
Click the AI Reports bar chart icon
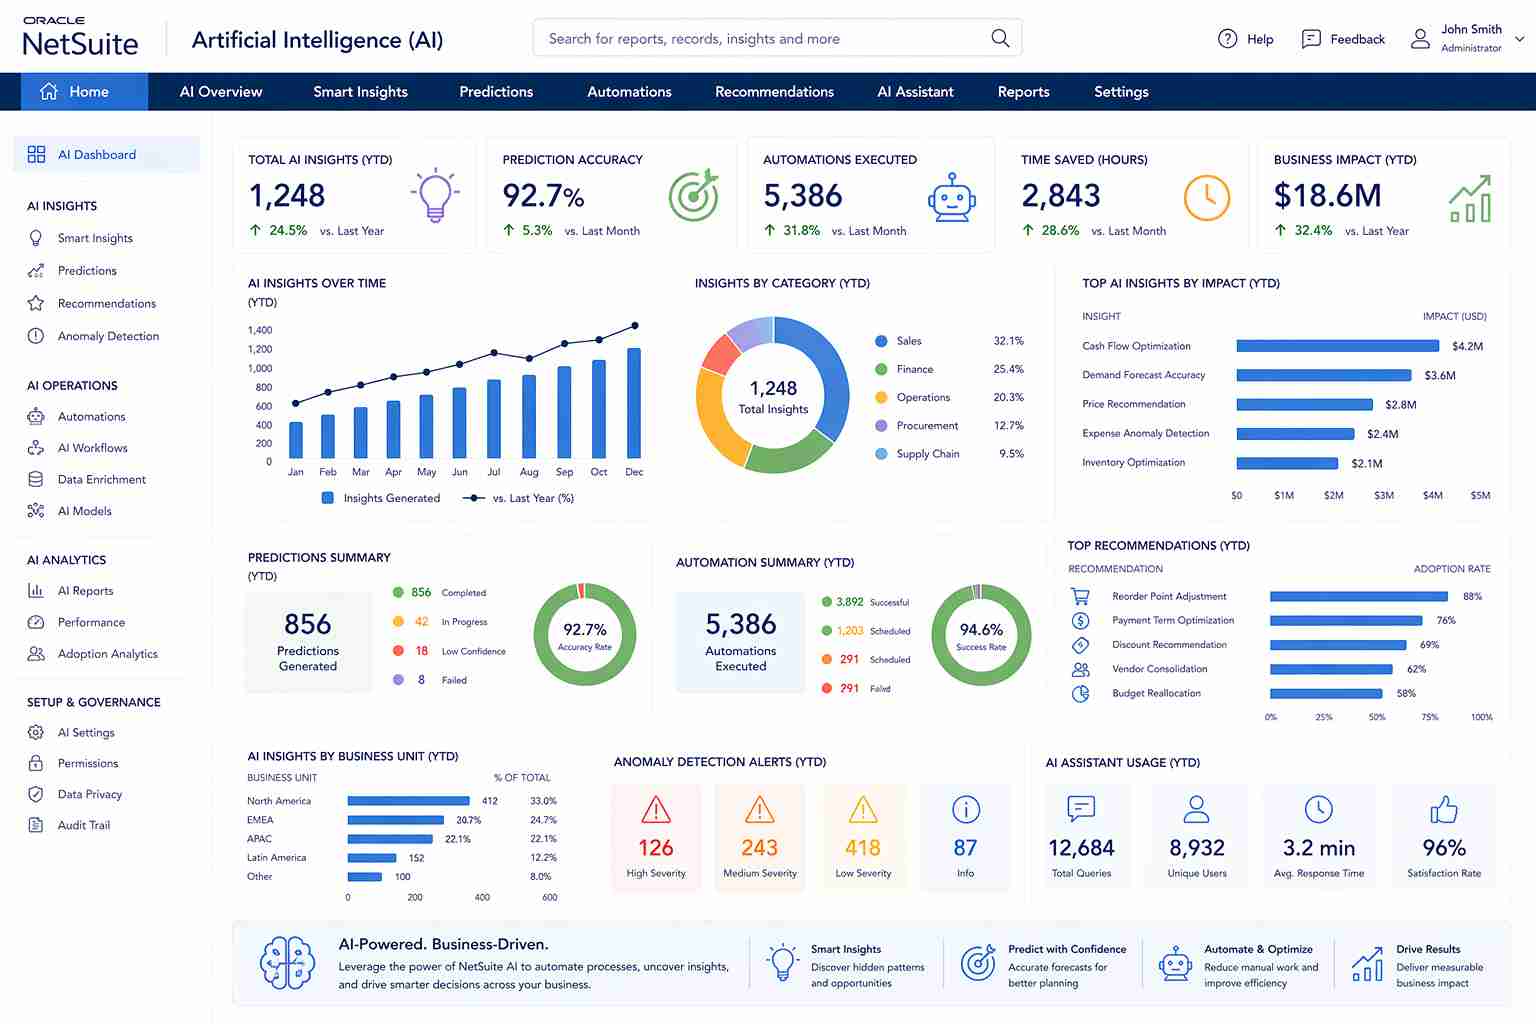pyautogui.click(x=36, y=591)
